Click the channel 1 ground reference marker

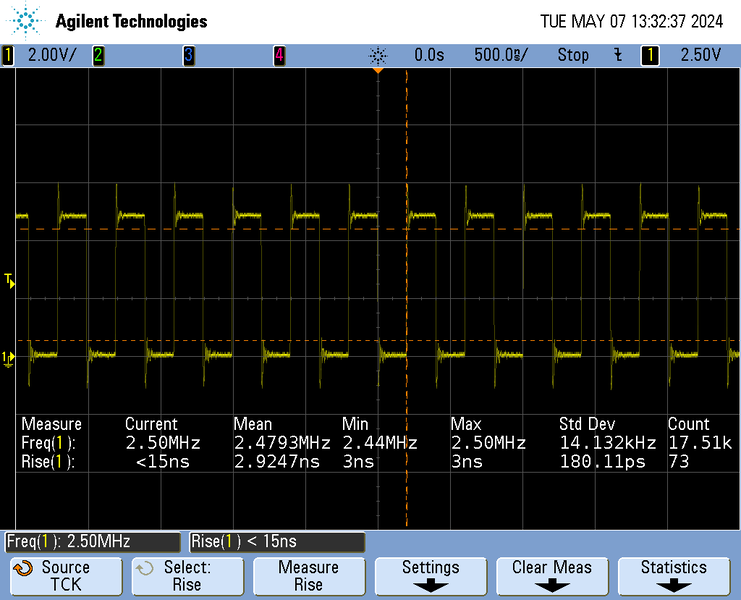[8, 359]
